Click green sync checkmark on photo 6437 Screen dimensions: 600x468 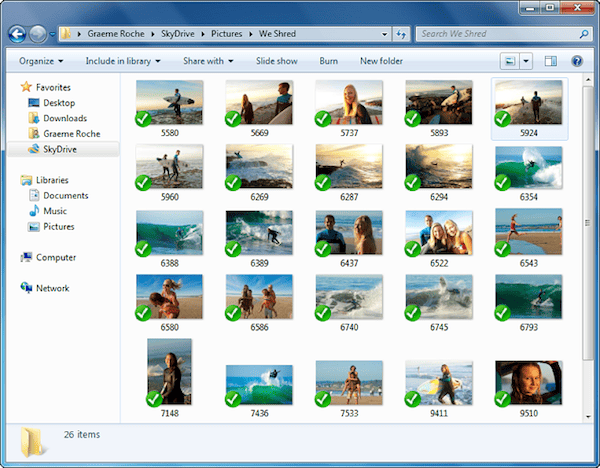tap(323, 249)
